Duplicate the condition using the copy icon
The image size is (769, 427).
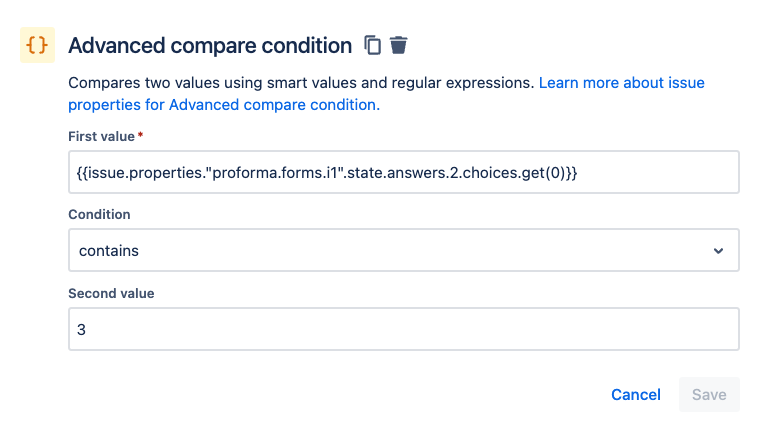click(x=373, y=45)
